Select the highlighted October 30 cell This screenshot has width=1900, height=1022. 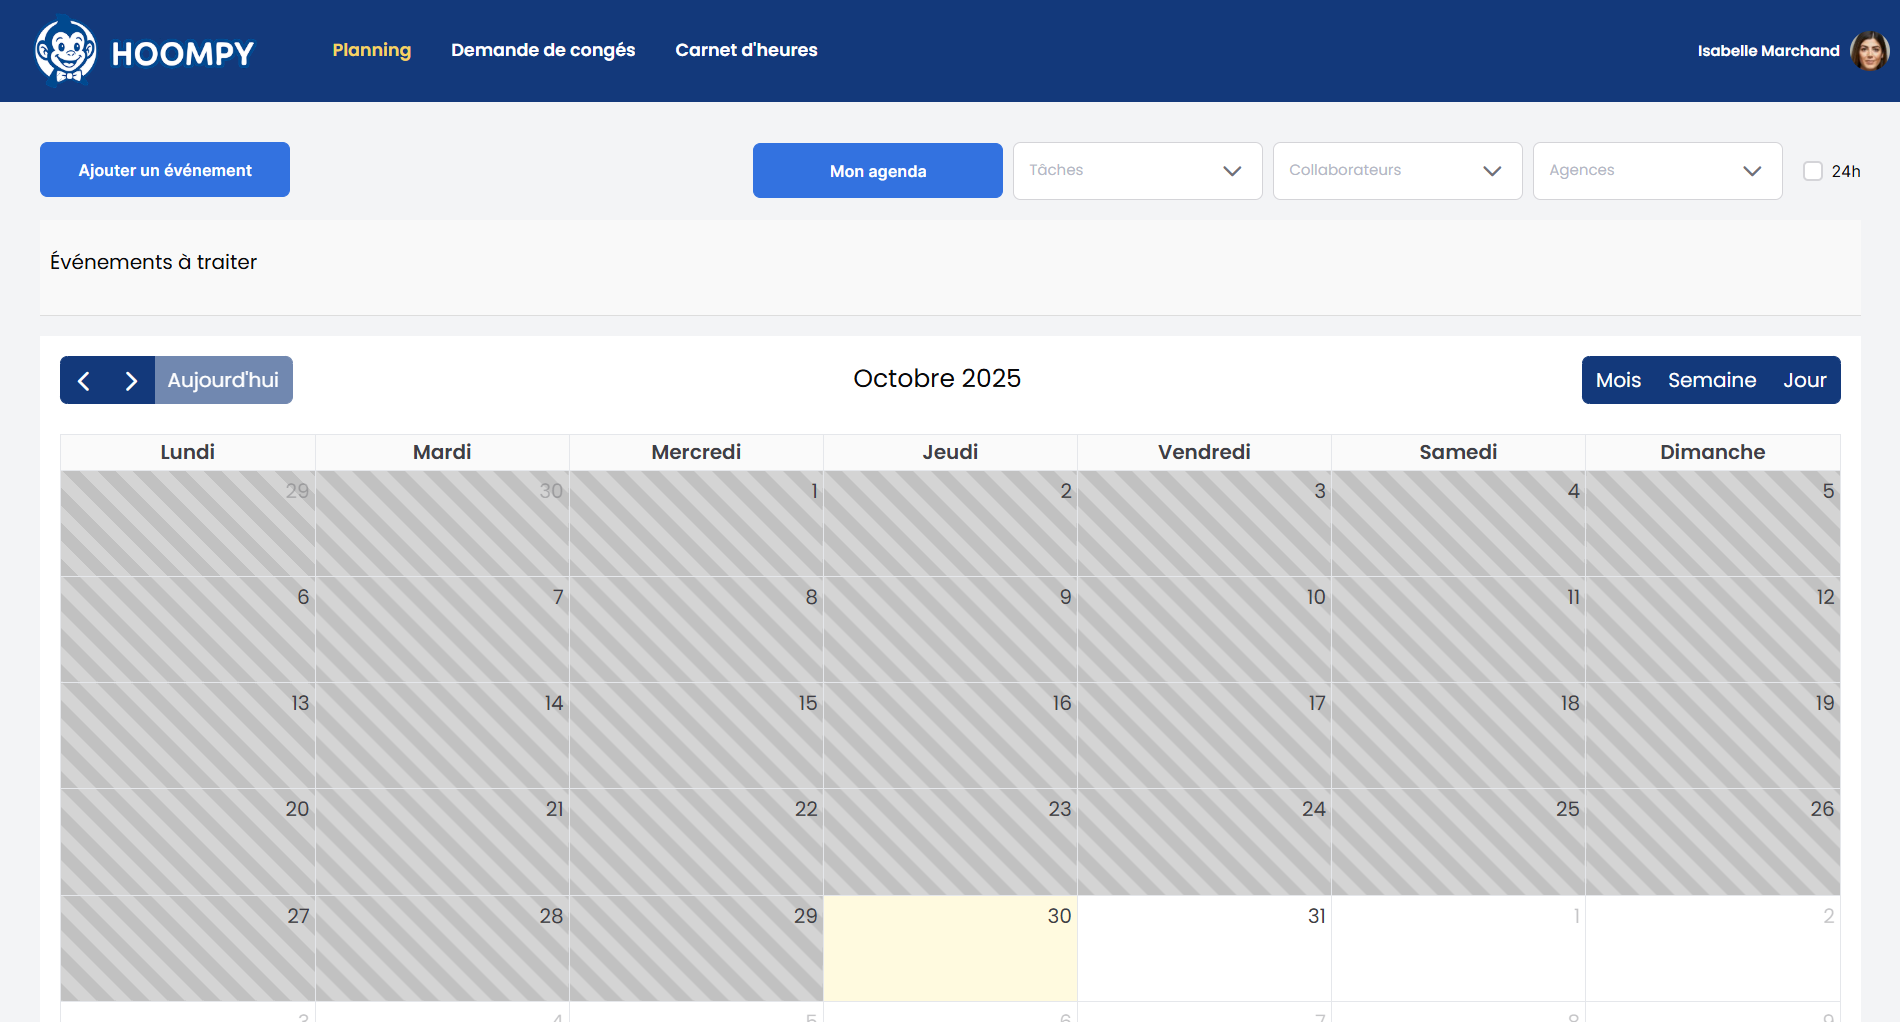[950, 950]
